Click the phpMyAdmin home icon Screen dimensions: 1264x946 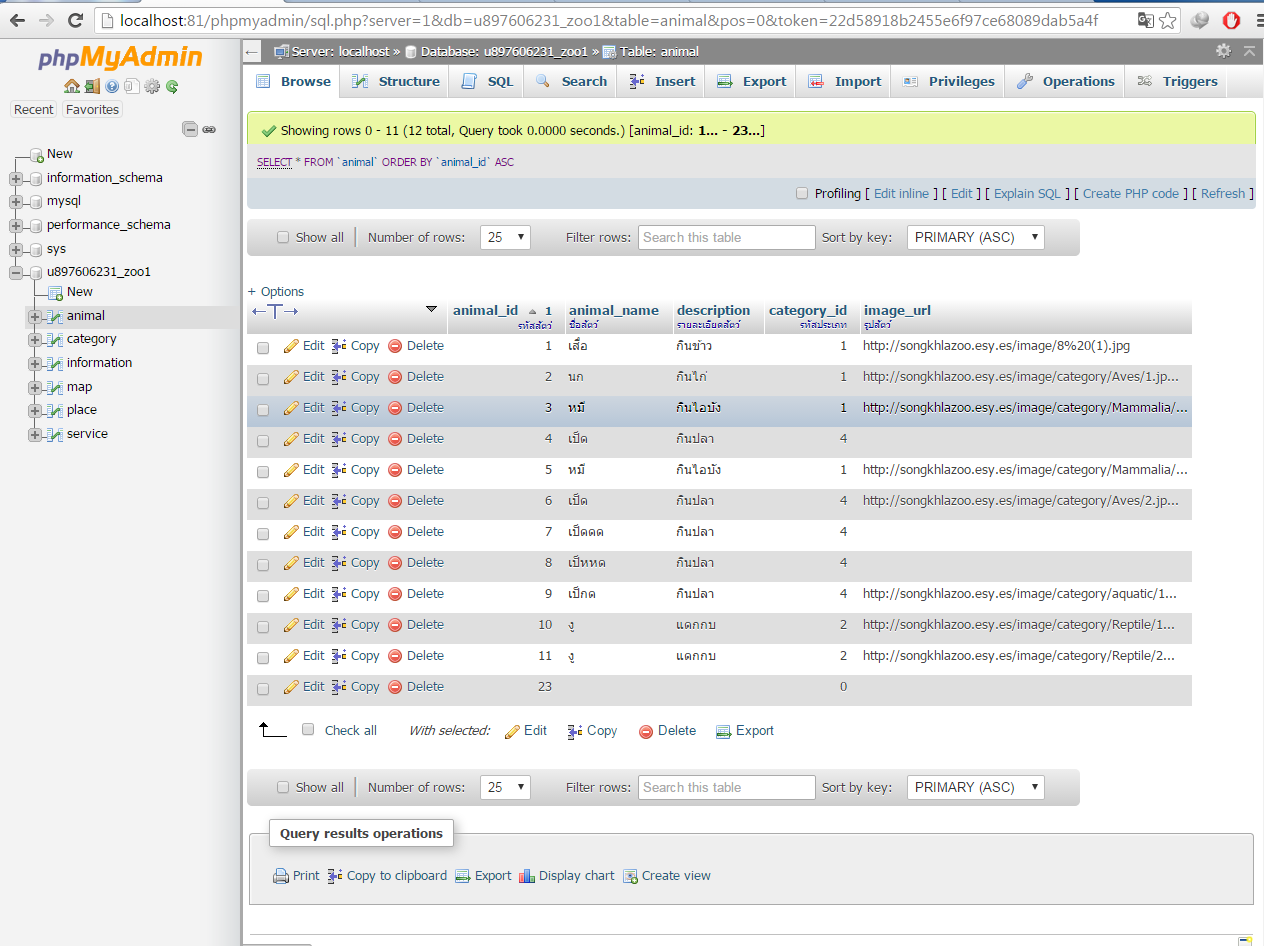point(72,87)
